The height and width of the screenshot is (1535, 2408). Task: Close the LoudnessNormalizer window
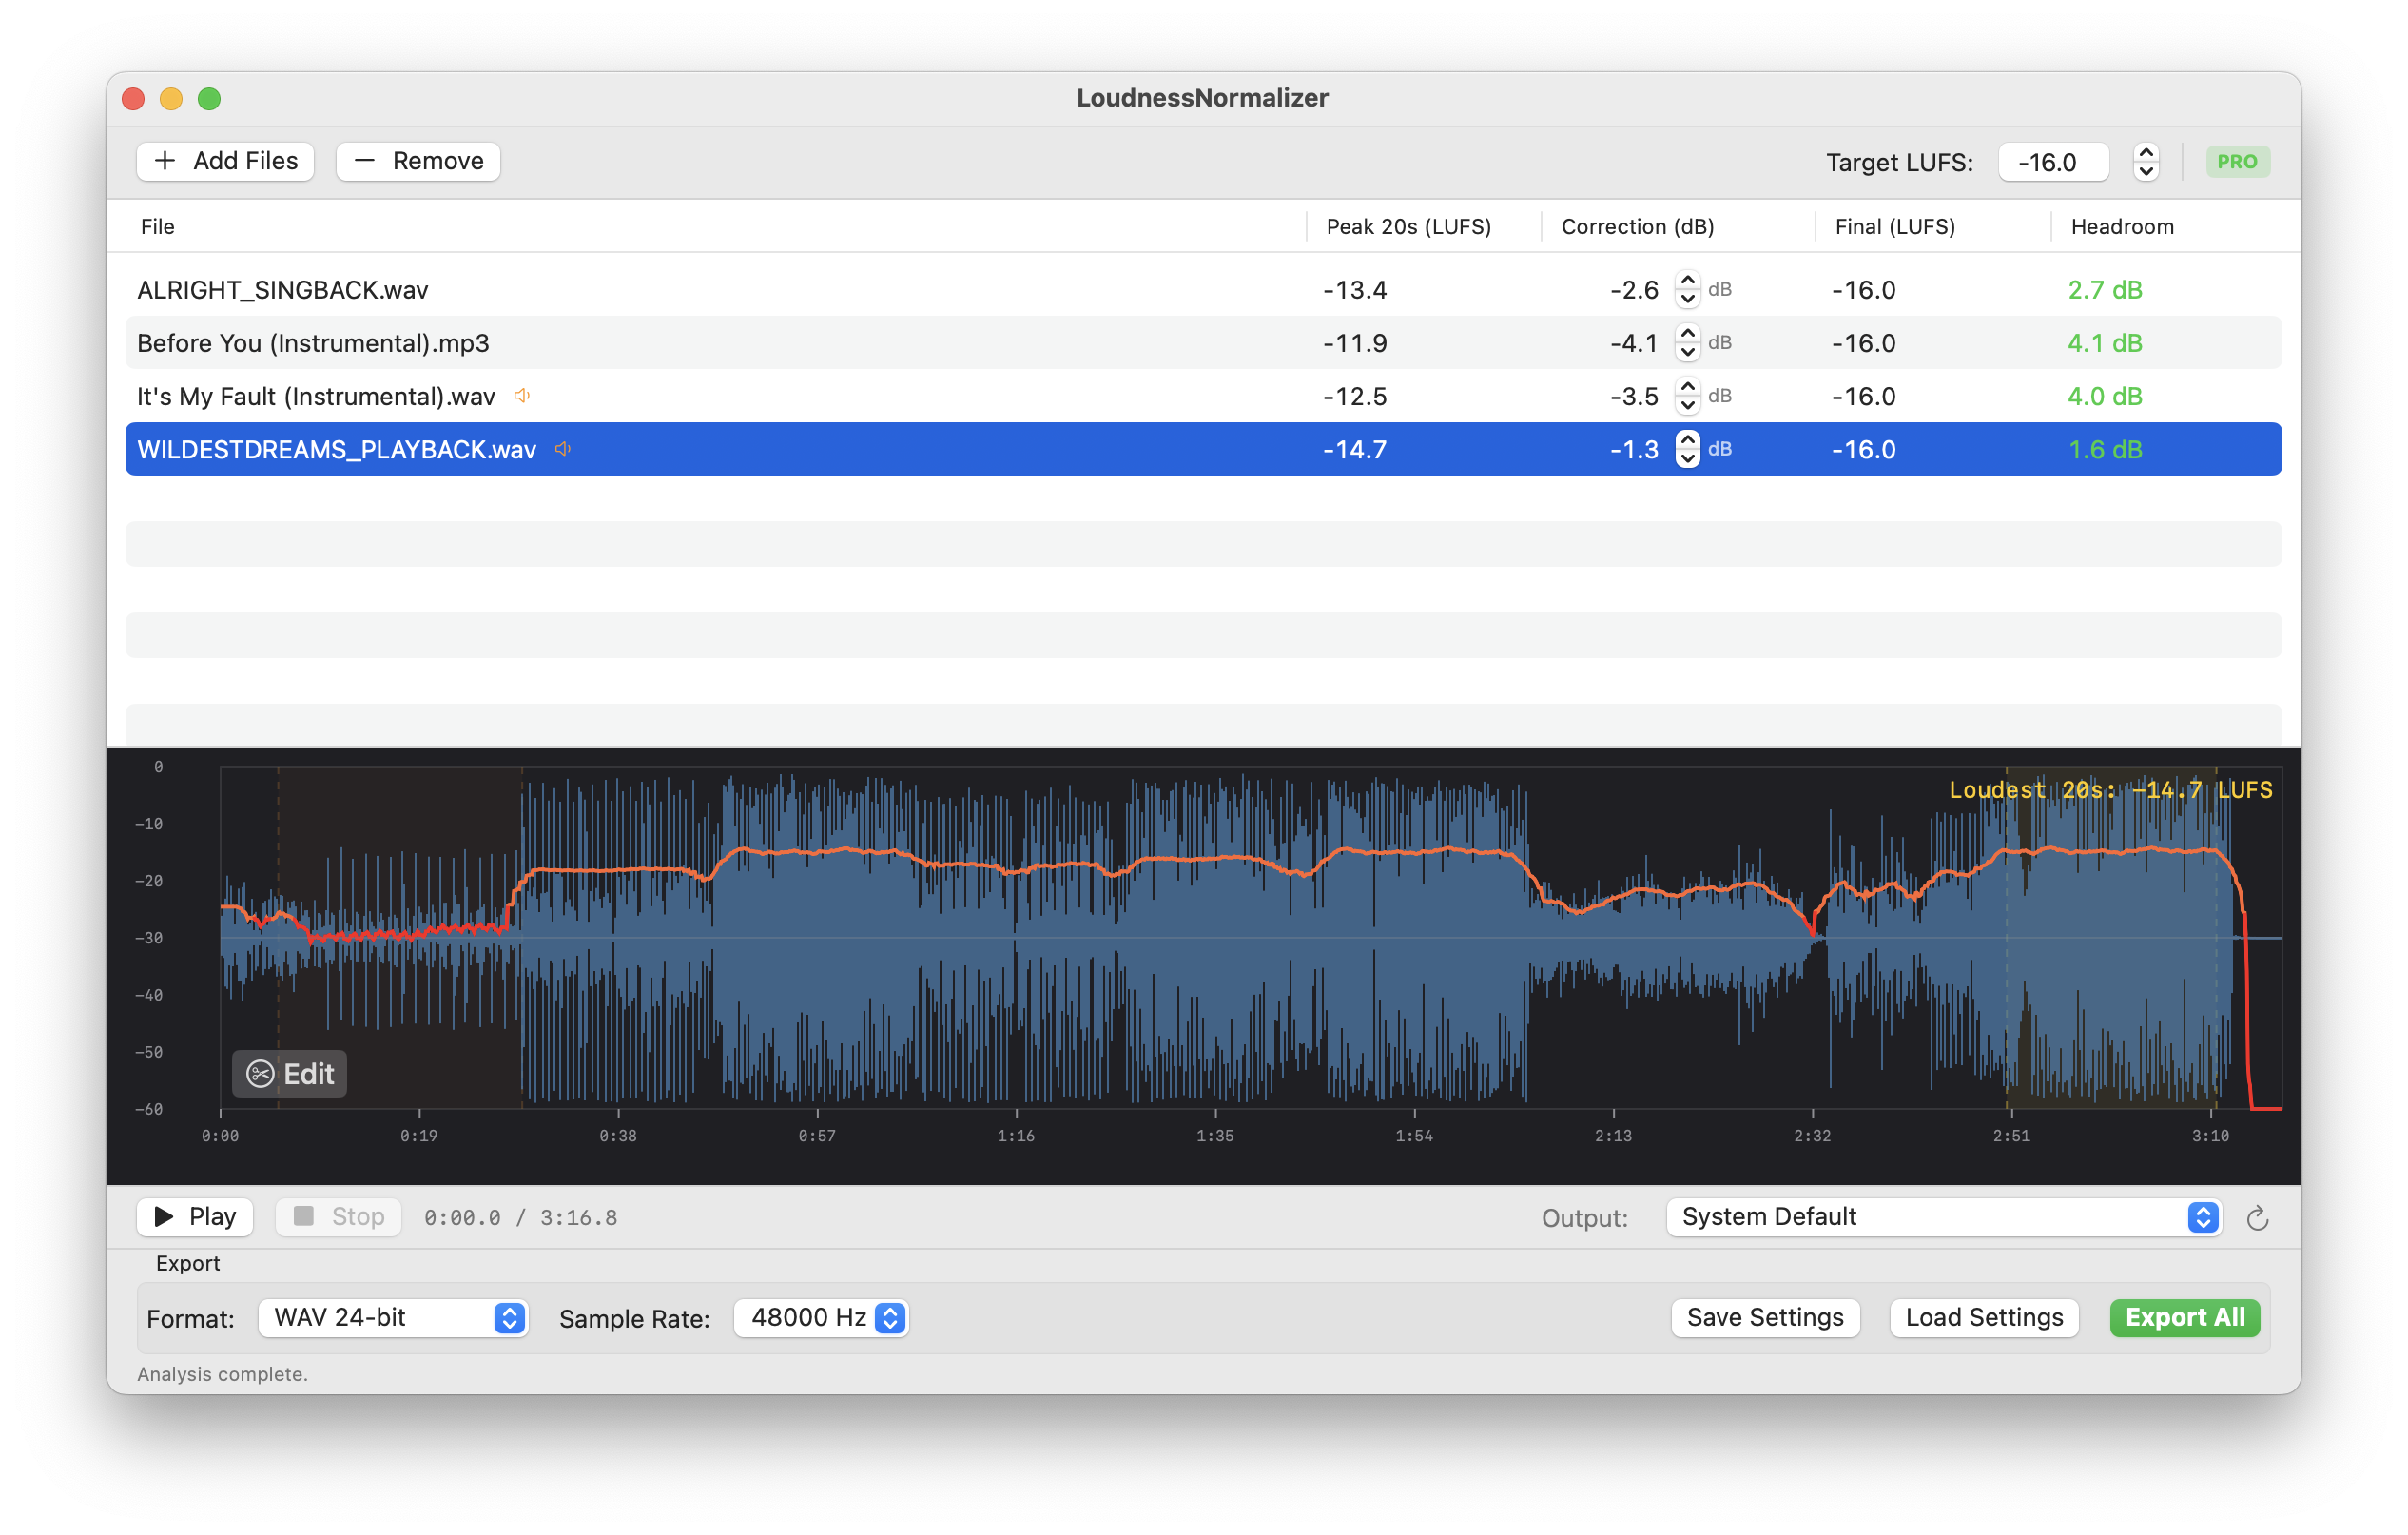click(x=133, y=98)
